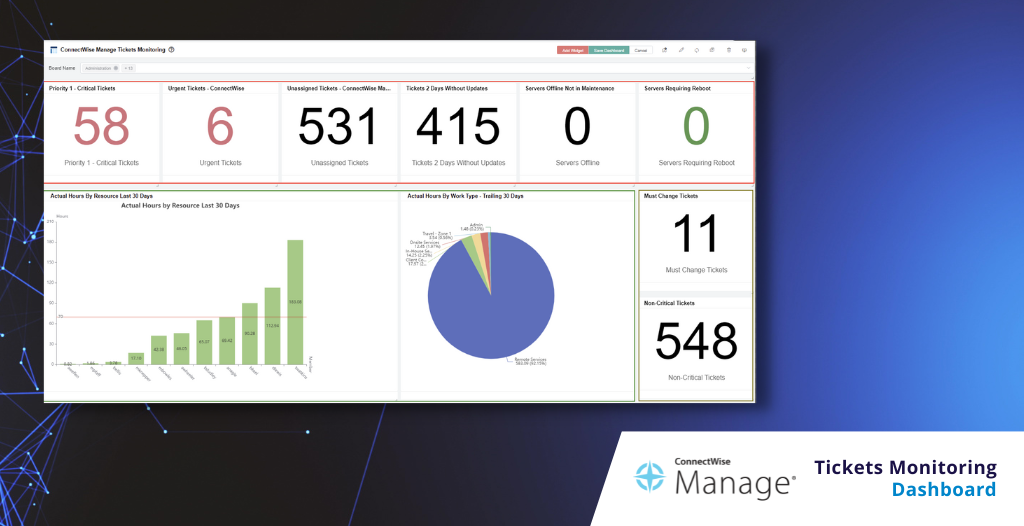This screenshot has width=1024, height=526.
Task: Select 'Servers Requiring Reboot' widget header
Action: pyautogui.click(x=677, y=88)
